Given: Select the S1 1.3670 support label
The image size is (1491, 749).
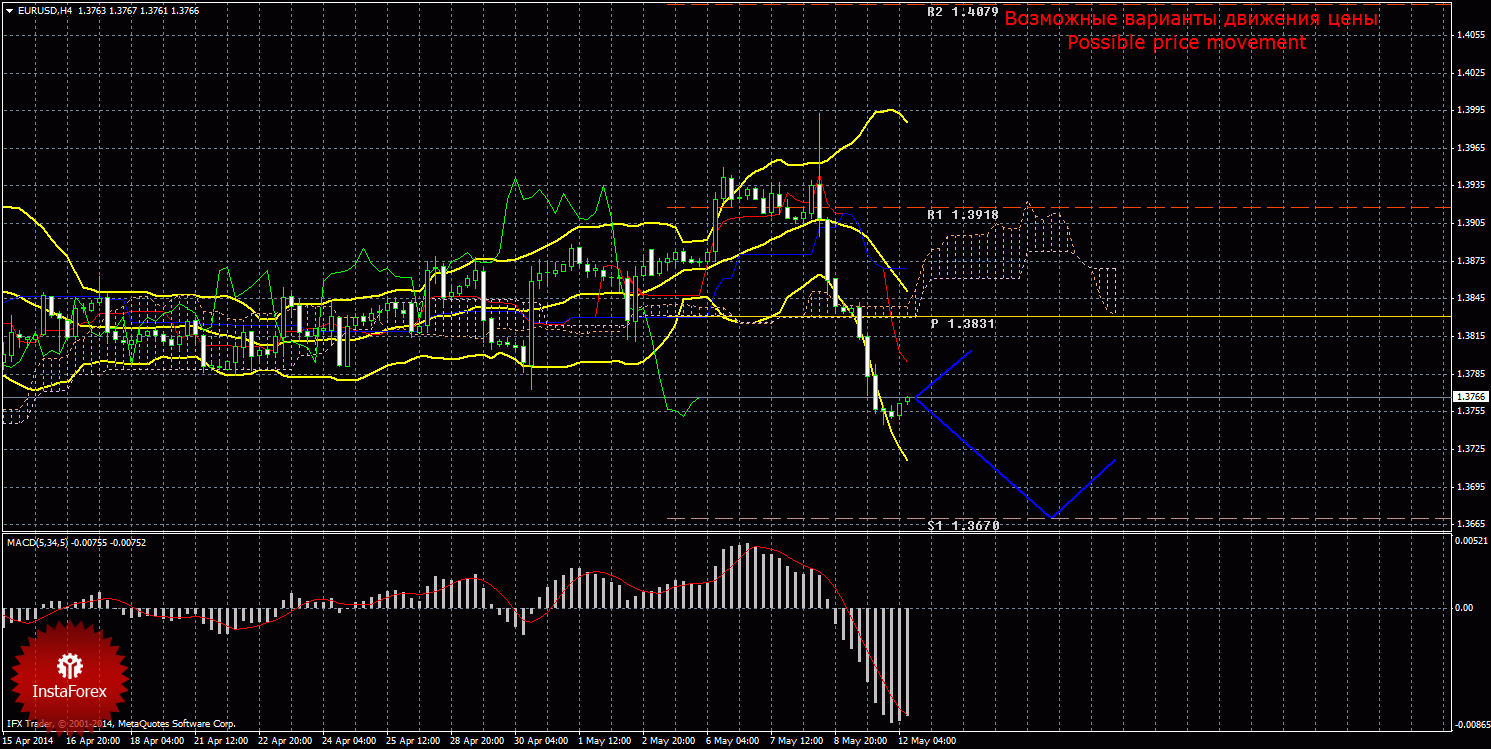Looking at the screenshot, I should coord(963,525).
